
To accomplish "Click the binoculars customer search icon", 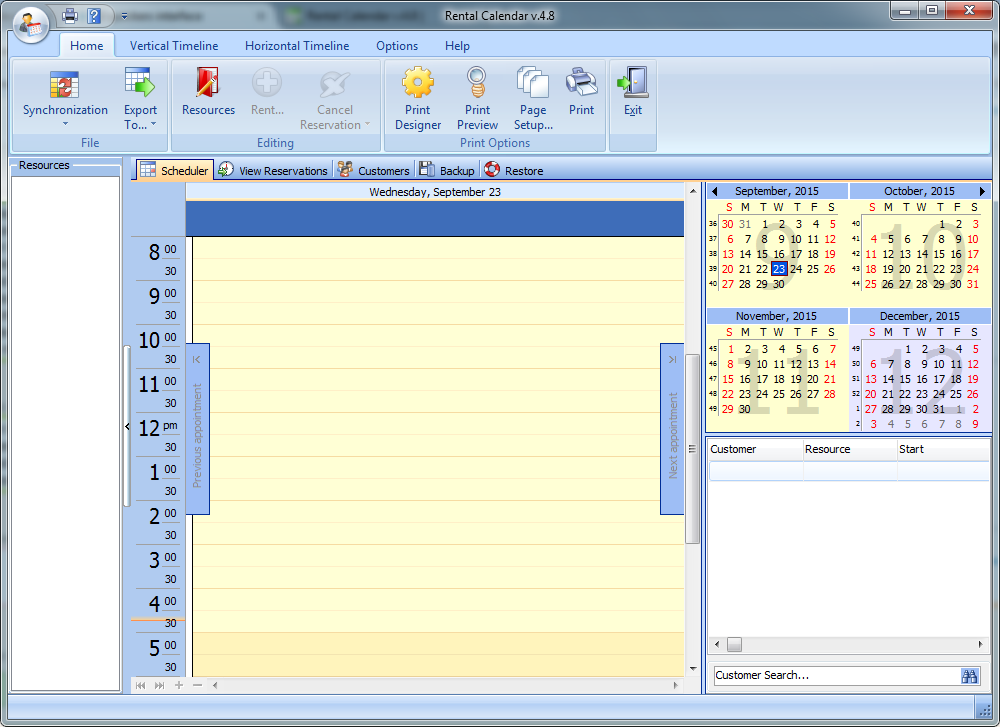I will click(969, 676).
